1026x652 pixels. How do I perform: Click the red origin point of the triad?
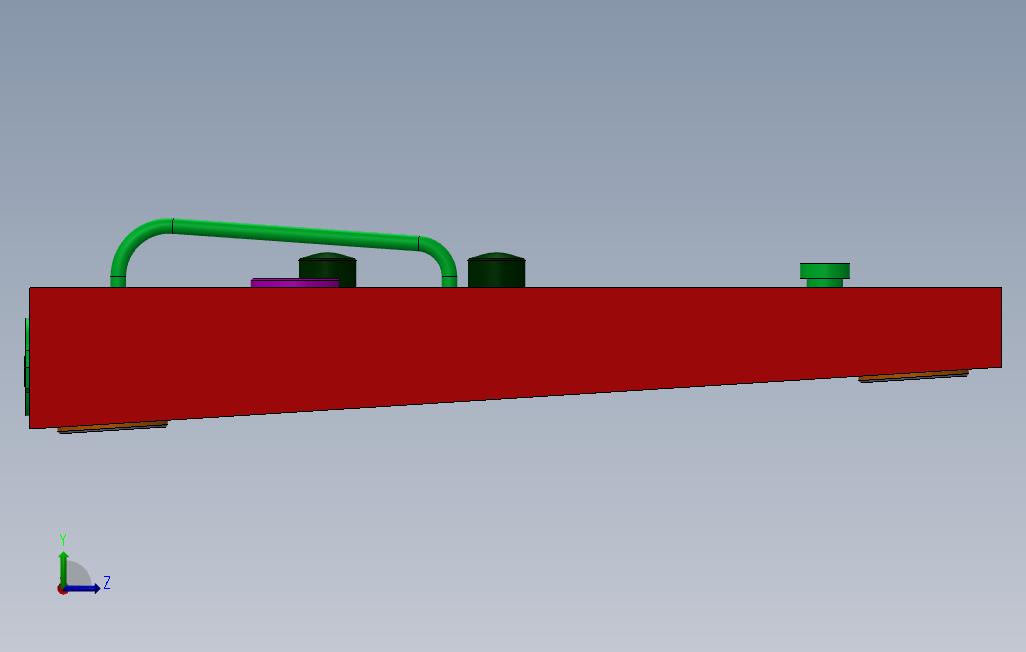click(x=62, y=590)
